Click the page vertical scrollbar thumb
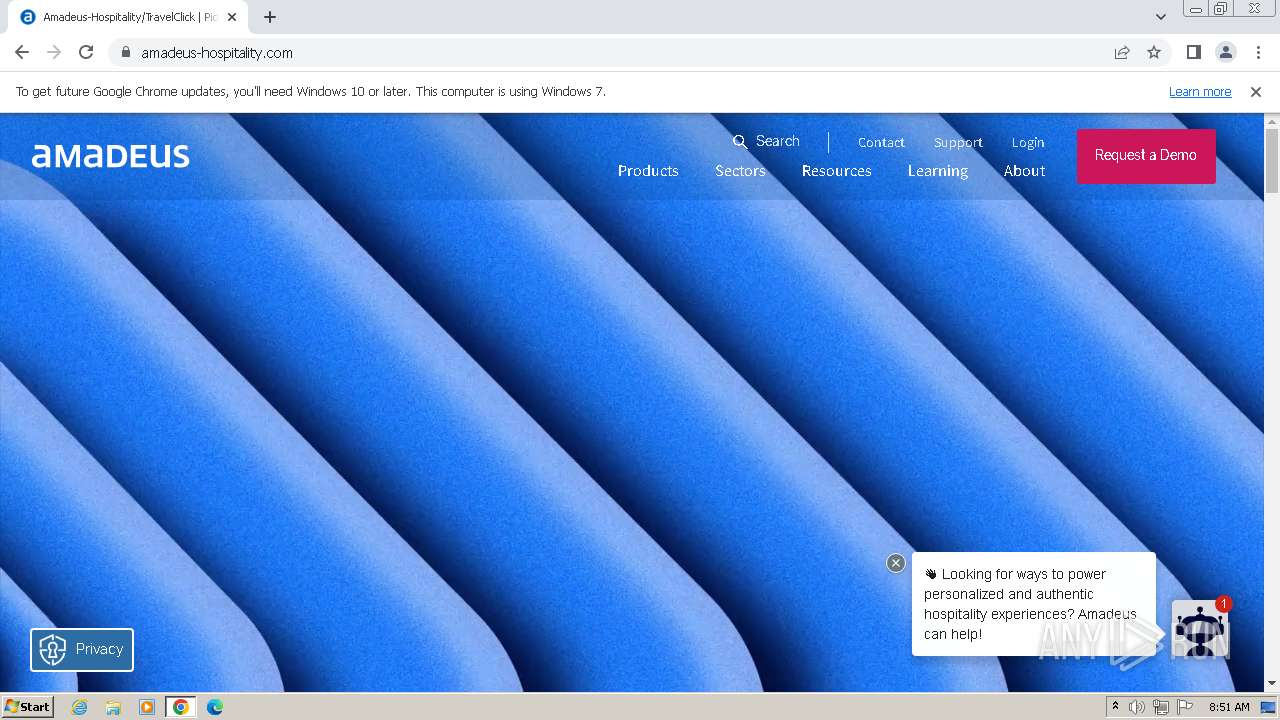 [x=1272, y=160]
